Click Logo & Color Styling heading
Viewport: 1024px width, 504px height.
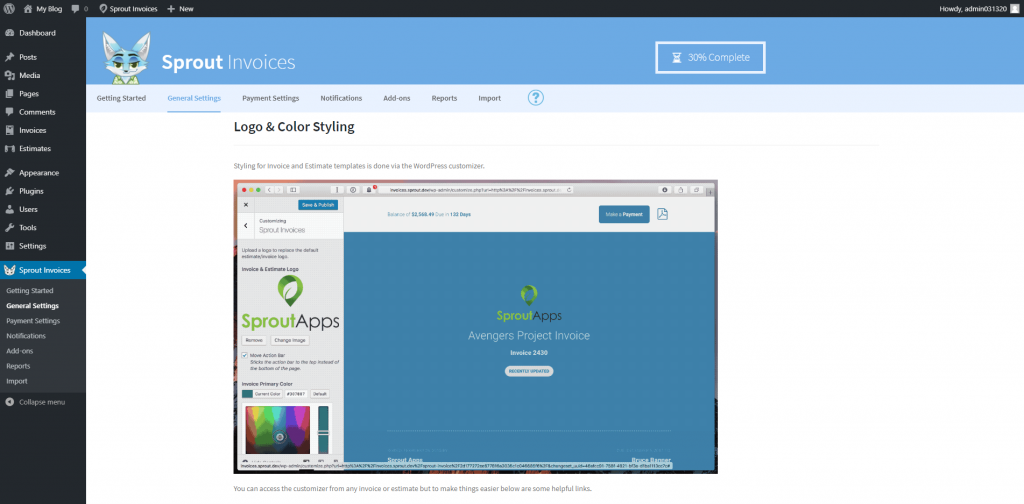pos(294,127)
